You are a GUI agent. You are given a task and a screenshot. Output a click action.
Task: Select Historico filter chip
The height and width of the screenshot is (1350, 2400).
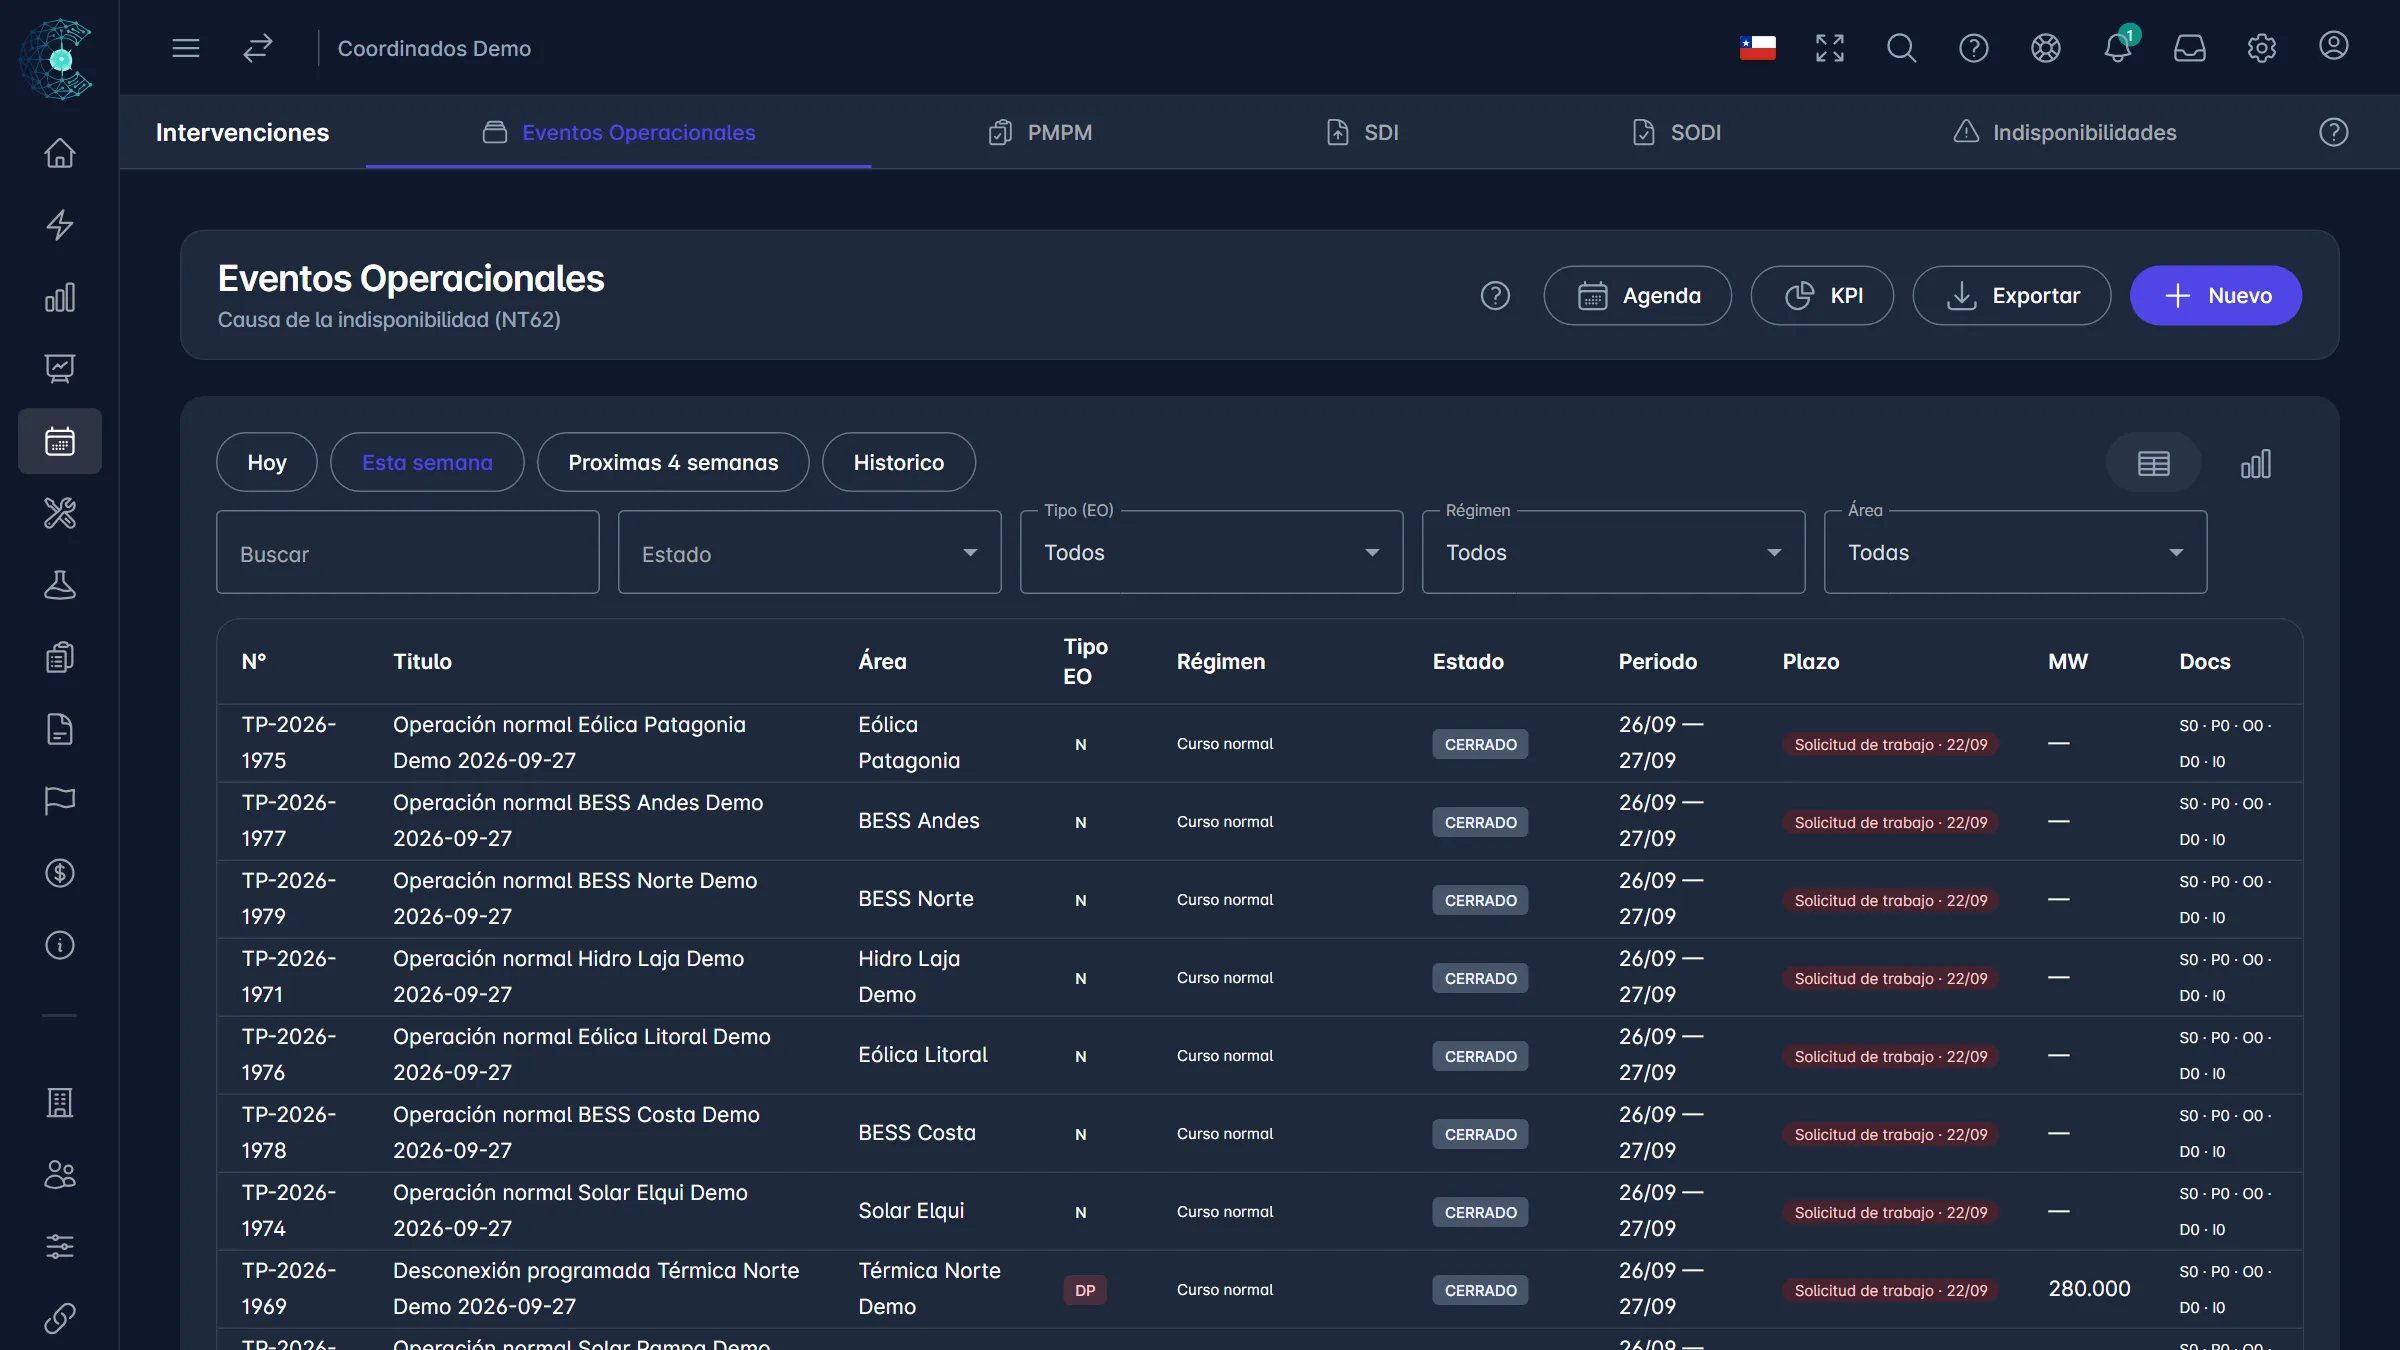click(x=899, y=462)
